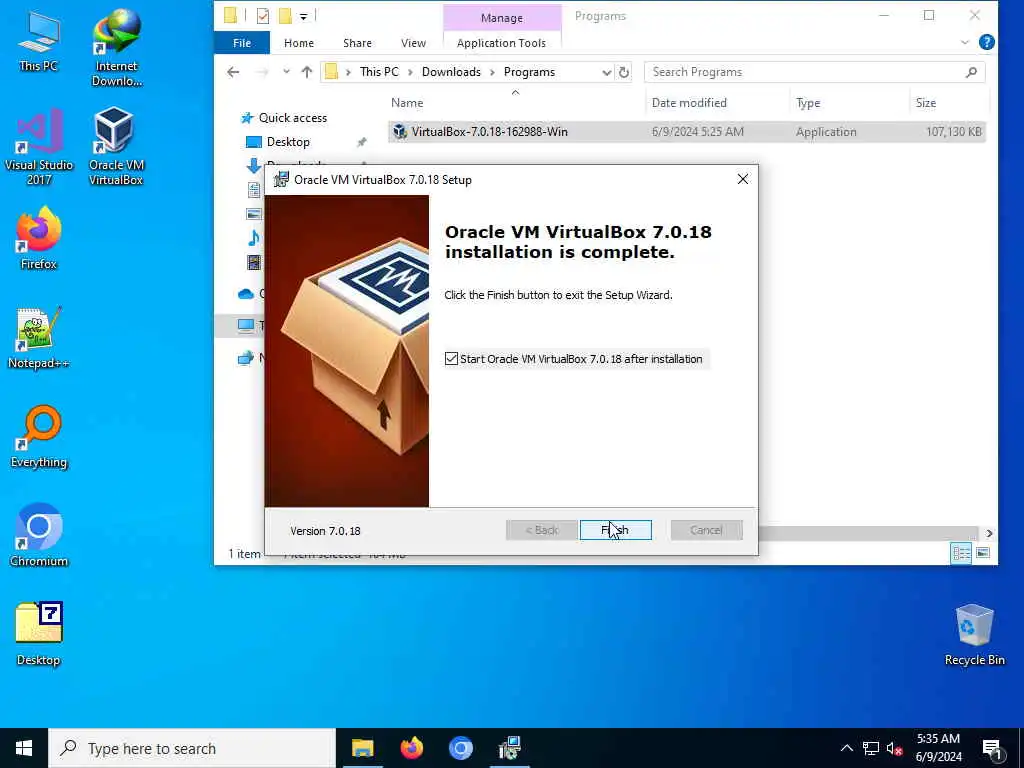Click the Manage contextual tab
The height and width of the screenshot is (768, 1024).
coord(502,18)
